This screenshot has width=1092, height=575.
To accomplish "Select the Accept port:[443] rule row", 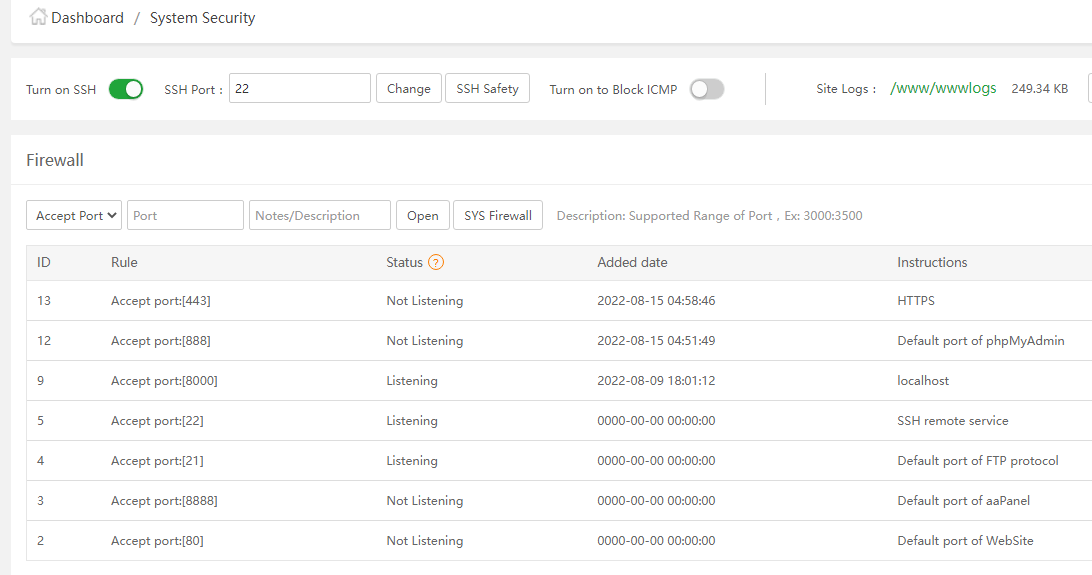I will (x=161, y=300).
